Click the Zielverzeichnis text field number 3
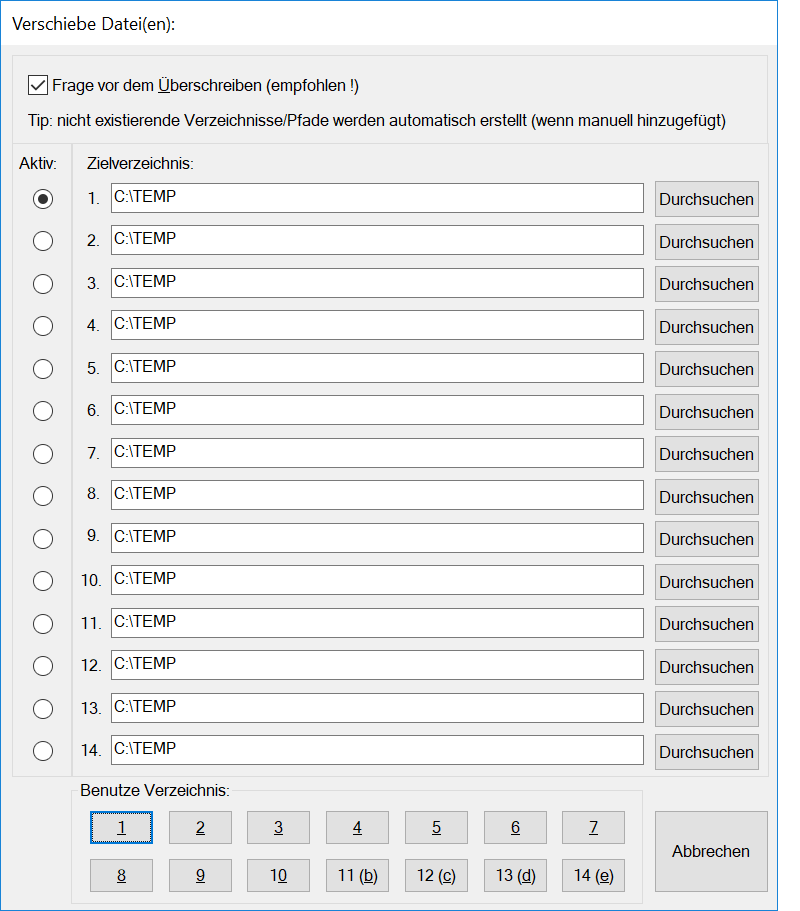Screen dimensions: 800x911 377,283
